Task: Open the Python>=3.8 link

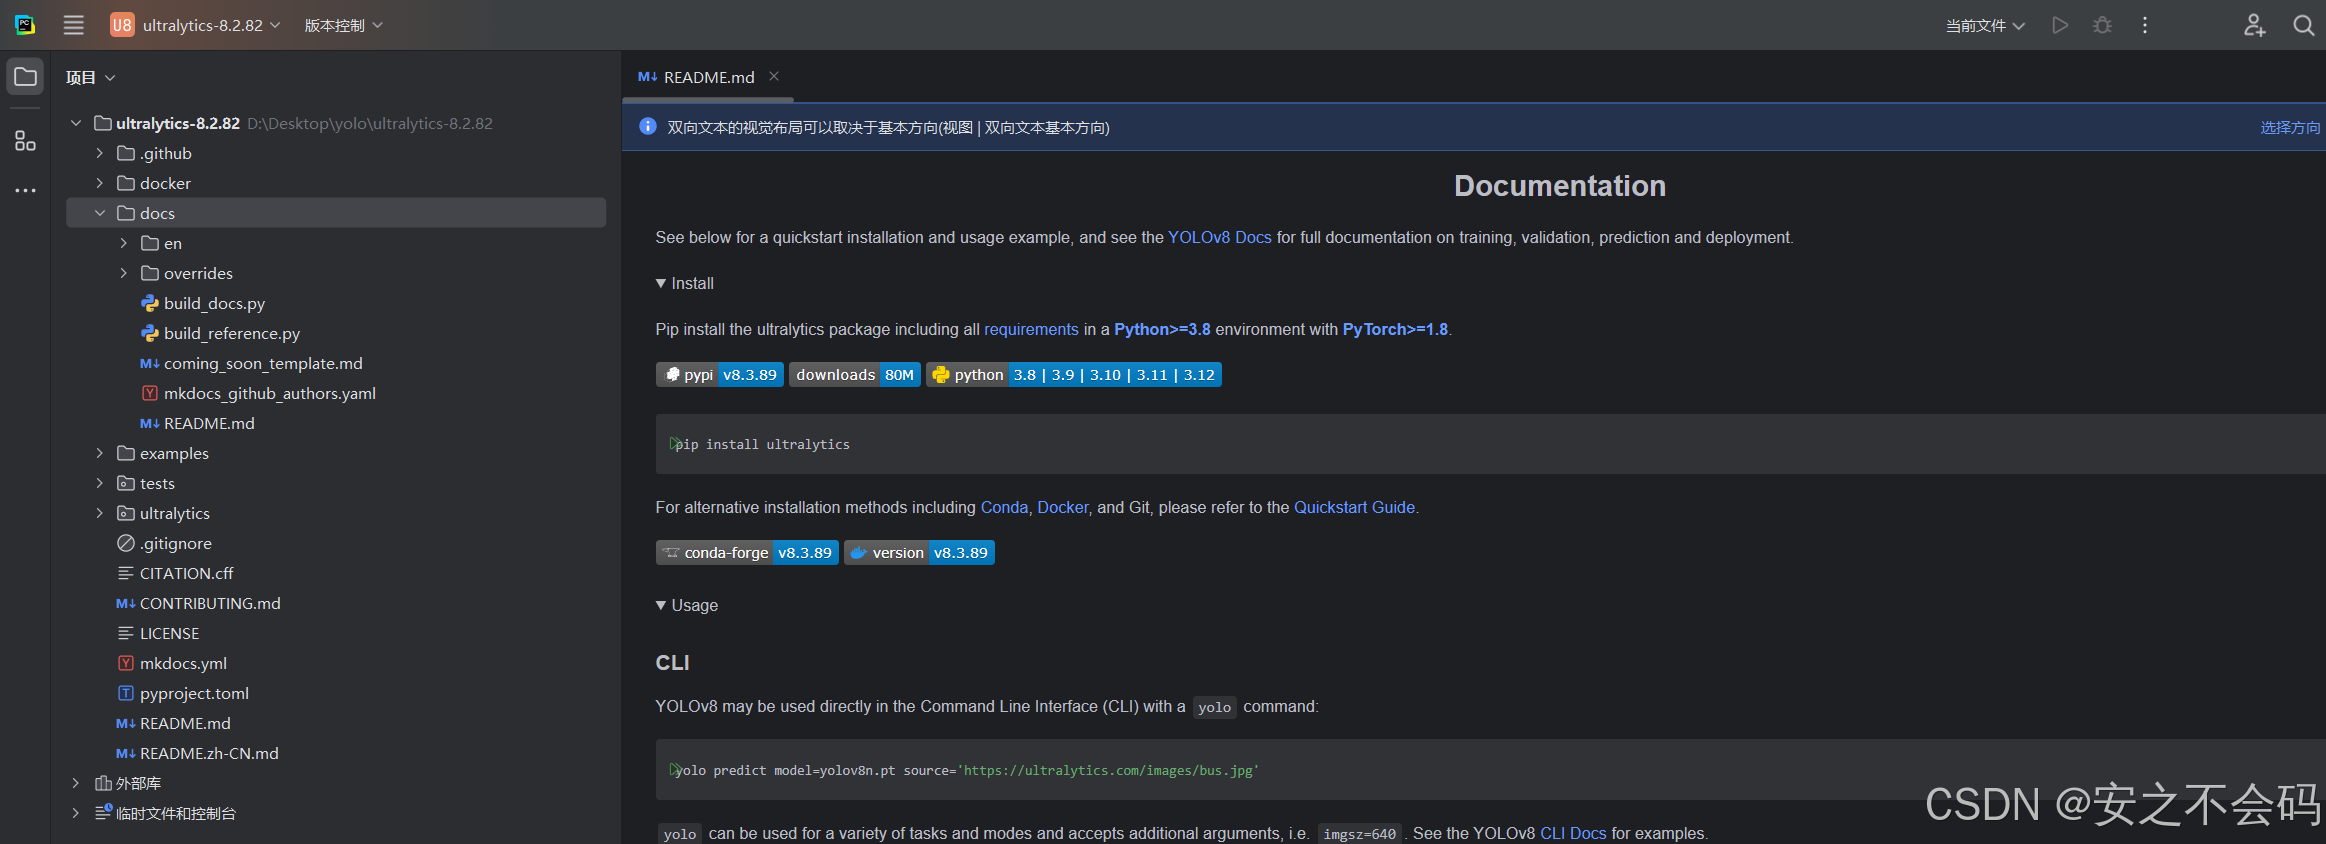Action: point(1162,329)
